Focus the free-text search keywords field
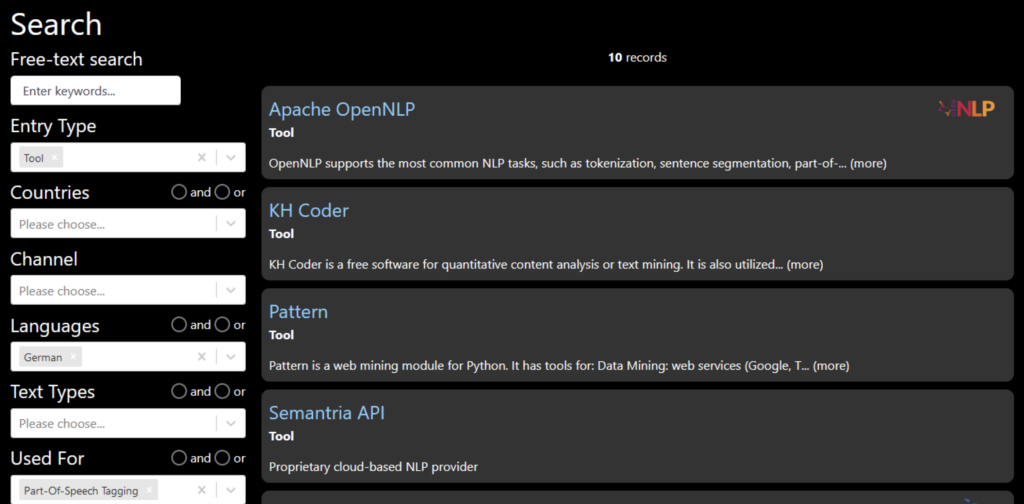Image resolution: width=1024 pixels, height=504 pixels. click(x=95, y=91)
